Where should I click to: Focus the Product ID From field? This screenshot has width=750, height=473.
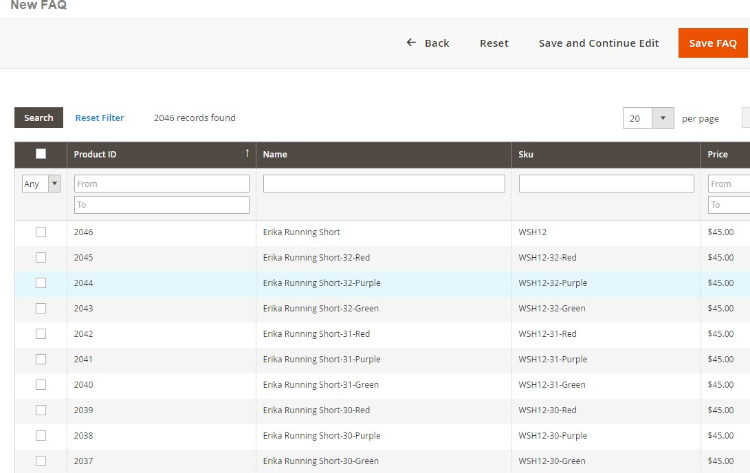[161, 184]
